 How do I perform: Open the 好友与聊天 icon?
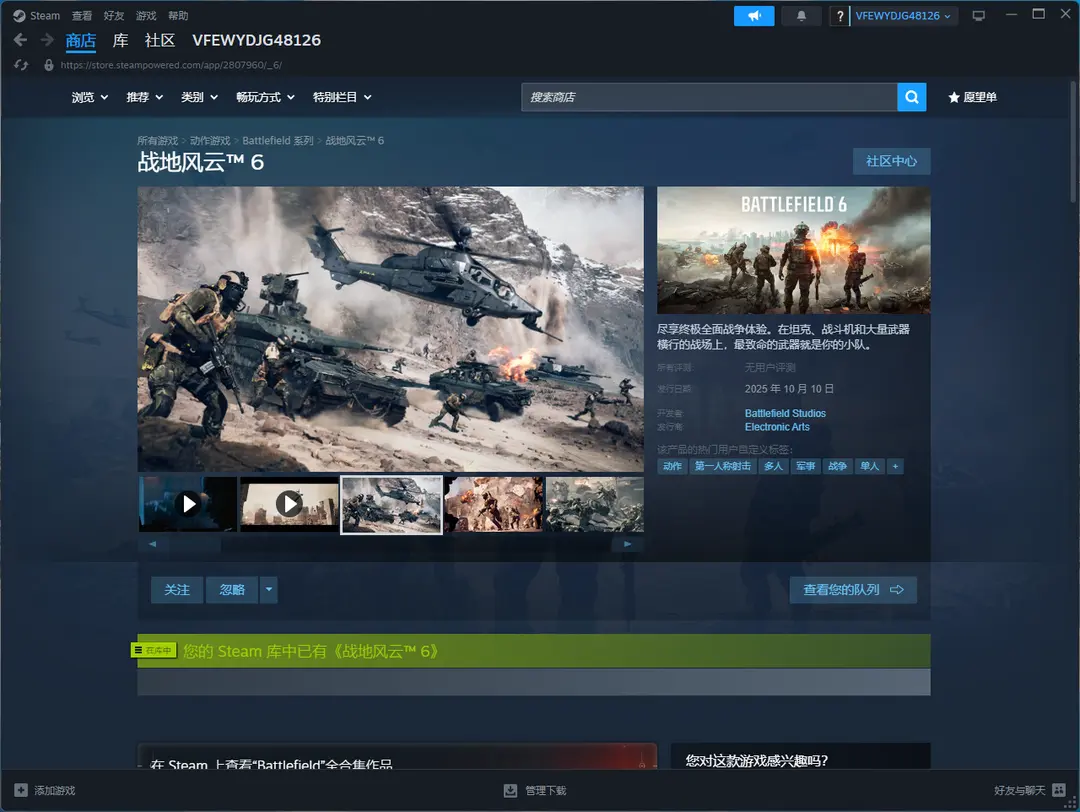(1059, 790)
